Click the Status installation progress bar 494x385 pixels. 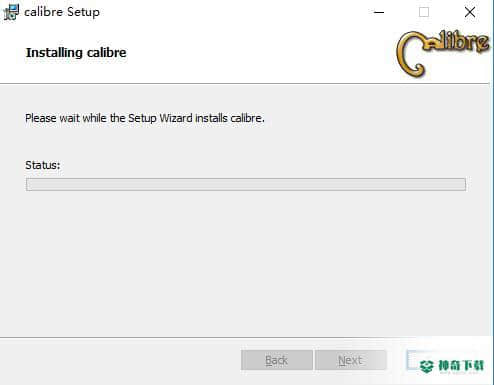(246, 184)
